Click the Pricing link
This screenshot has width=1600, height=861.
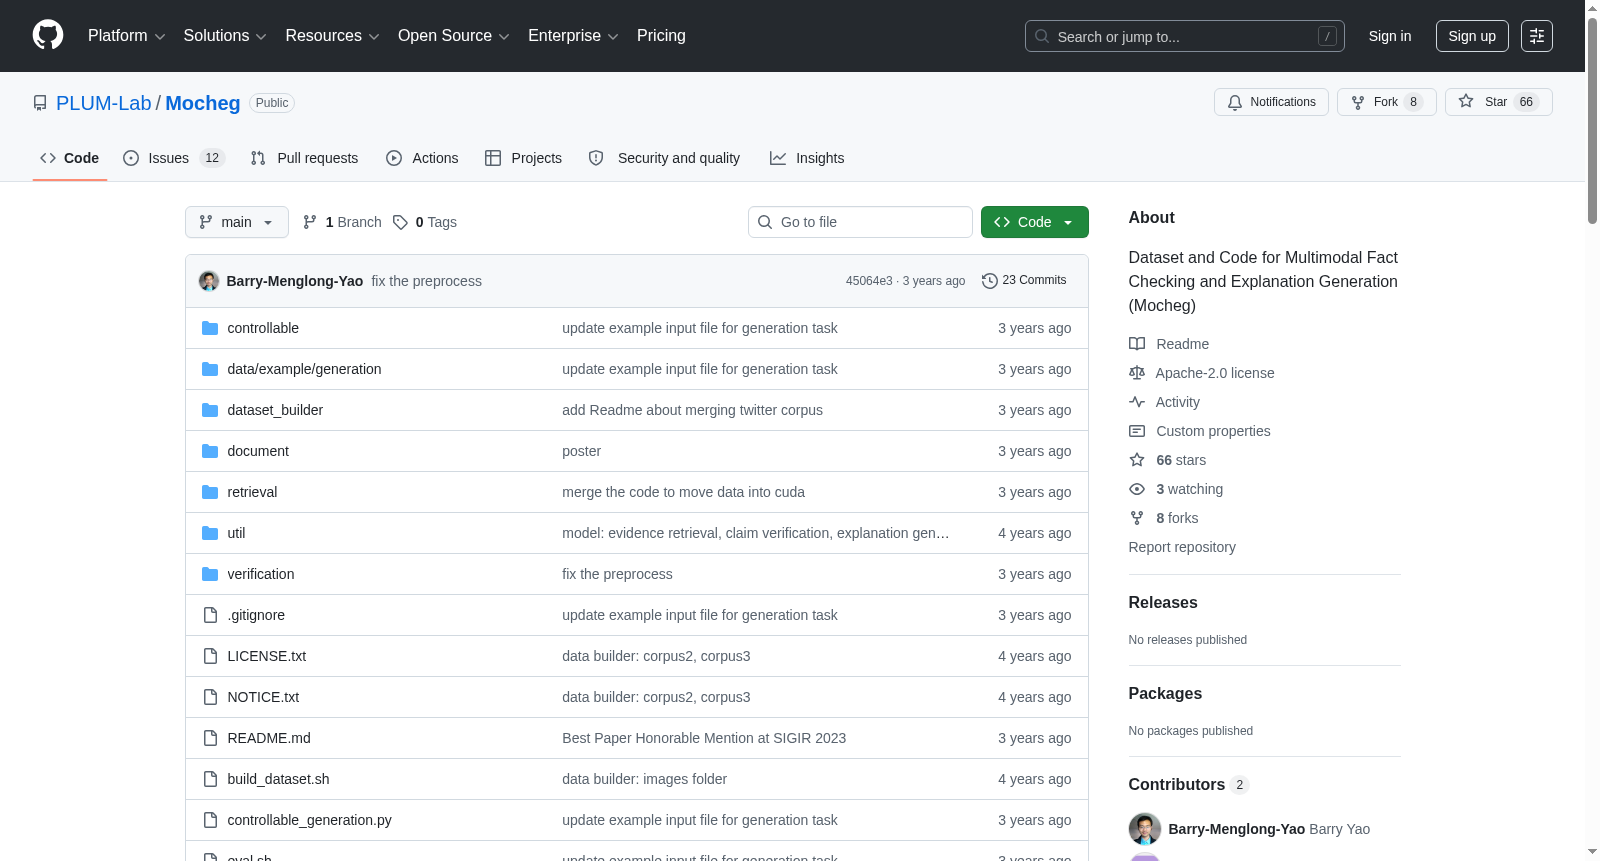point(661,35)
